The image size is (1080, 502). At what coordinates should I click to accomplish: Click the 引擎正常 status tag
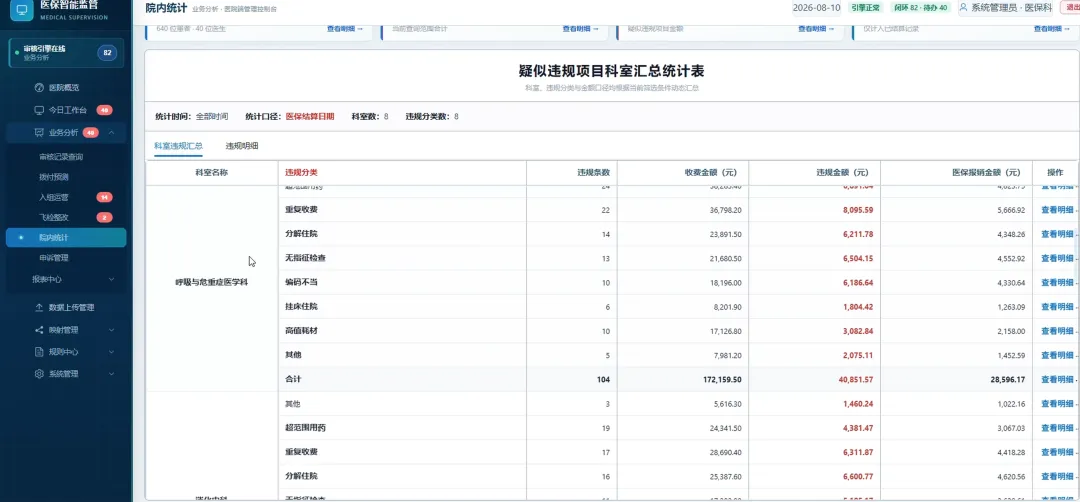865,8
